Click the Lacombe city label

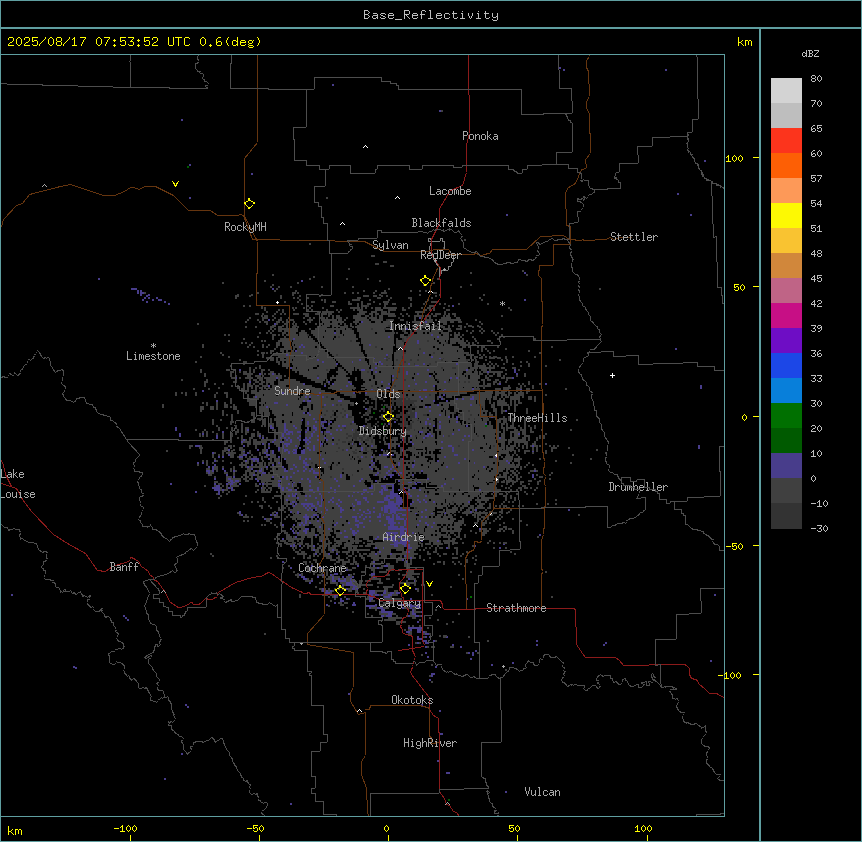pyautogui.click(x=450, y=191)
